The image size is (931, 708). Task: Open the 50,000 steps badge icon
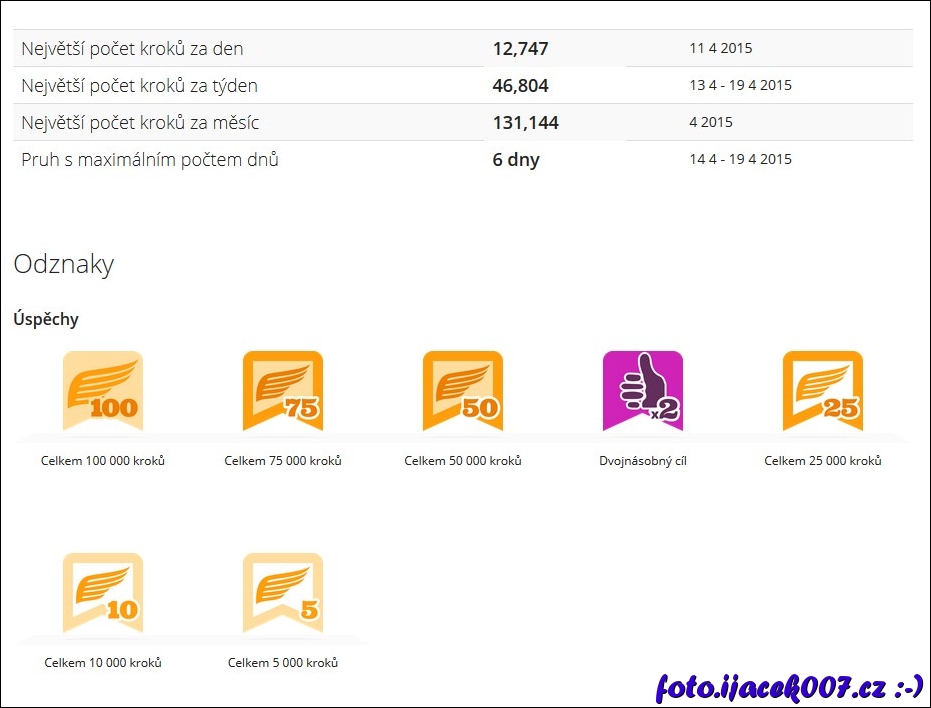[x=463, y=391]
